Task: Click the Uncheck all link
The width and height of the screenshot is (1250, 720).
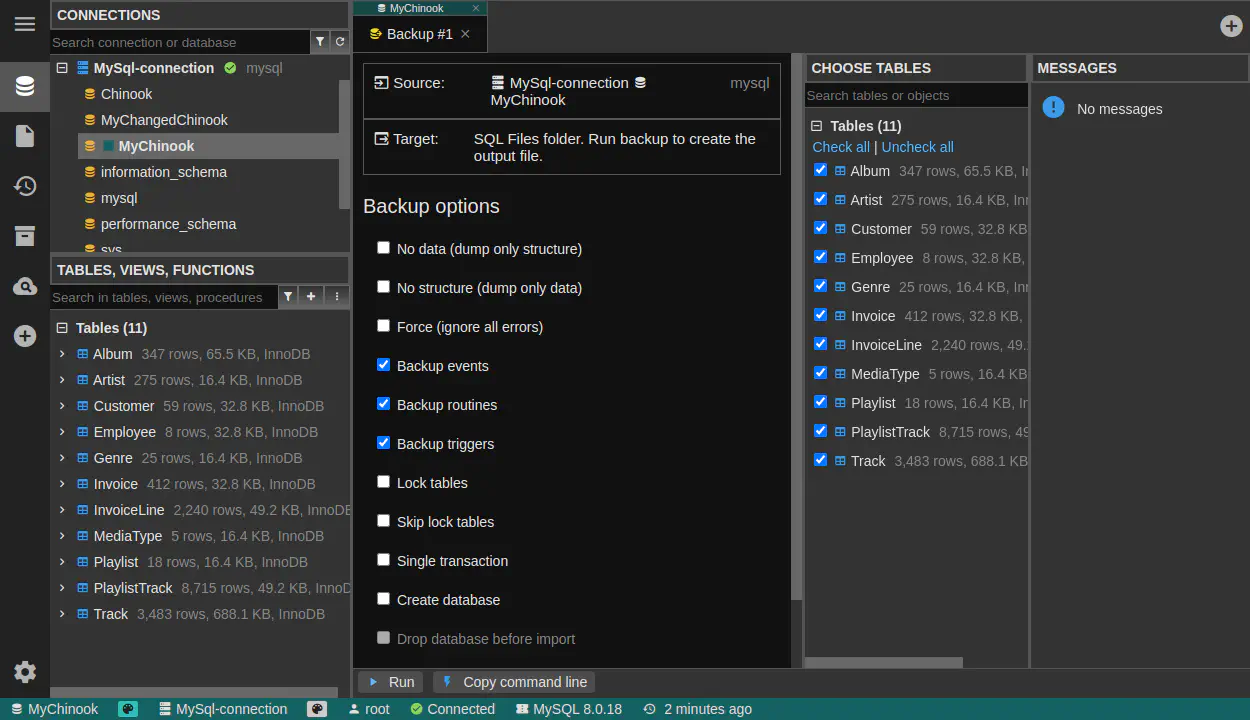Action: (917, 147)
